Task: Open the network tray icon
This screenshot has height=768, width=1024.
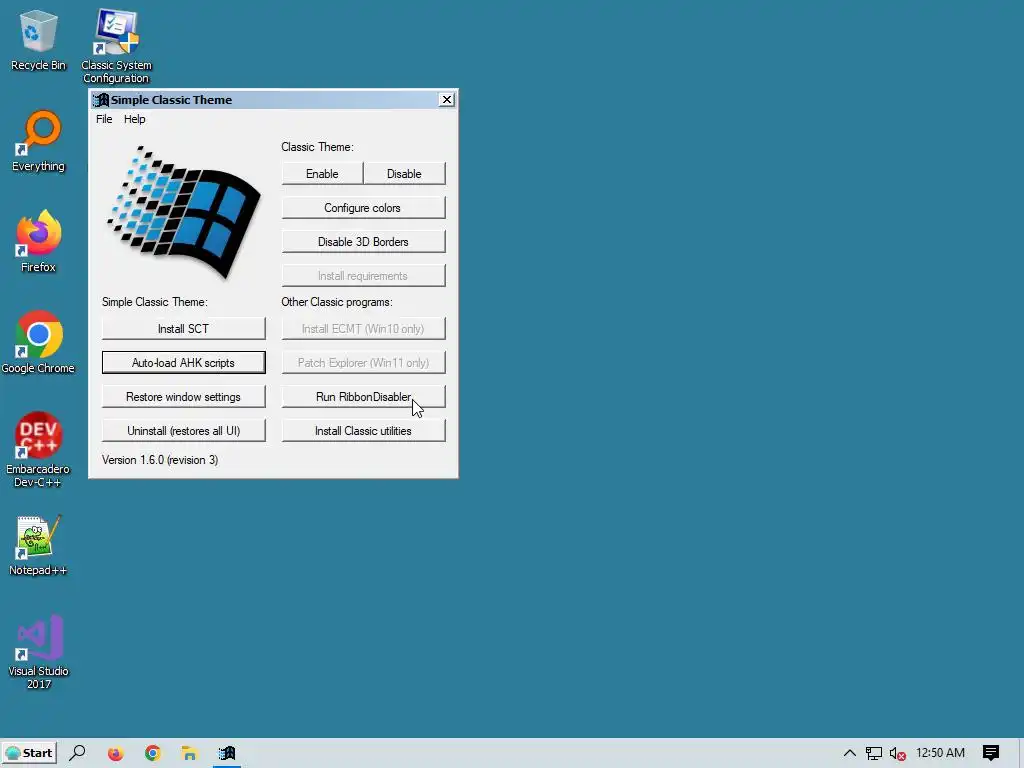Action: (x=874, y=753)
